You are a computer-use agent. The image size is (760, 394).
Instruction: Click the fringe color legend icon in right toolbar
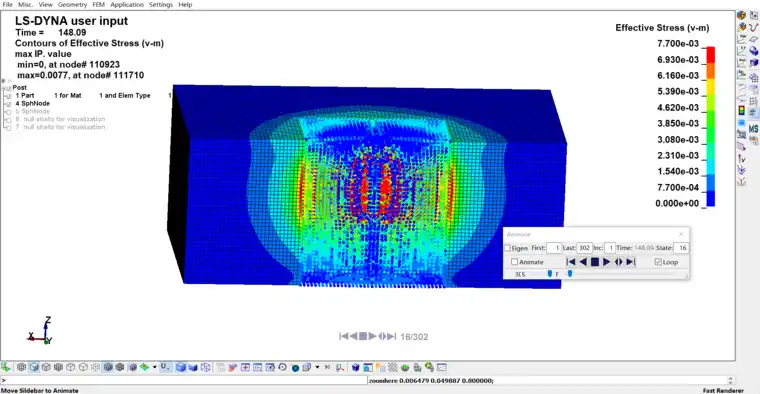742,111
